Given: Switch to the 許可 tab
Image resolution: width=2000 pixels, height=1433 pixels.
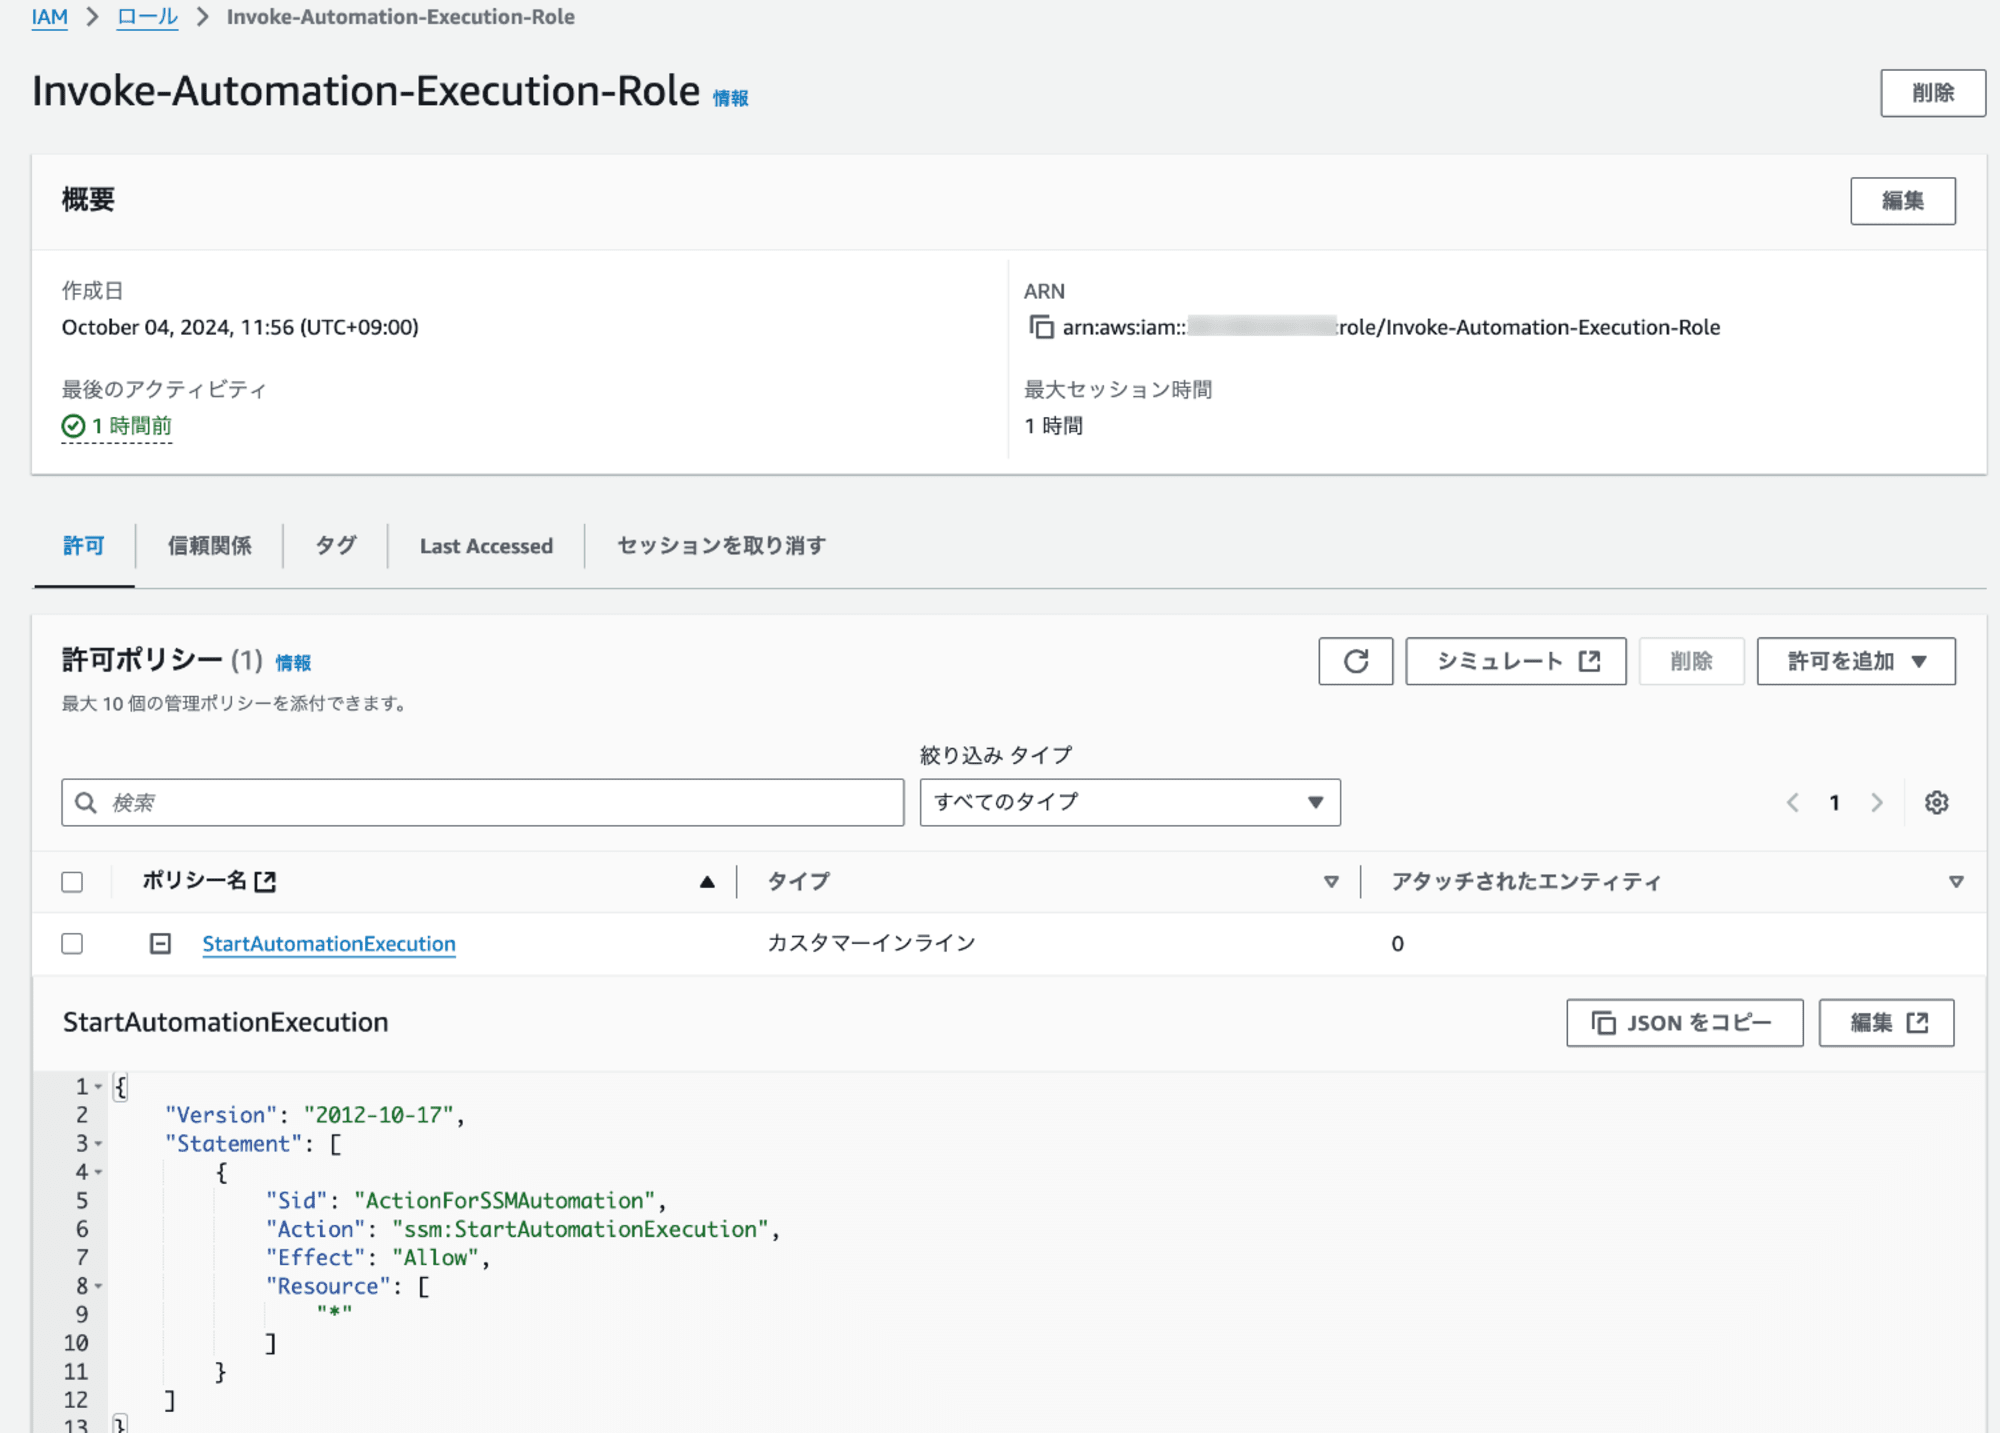Looking at the screenshot, I should coord(84,545).
